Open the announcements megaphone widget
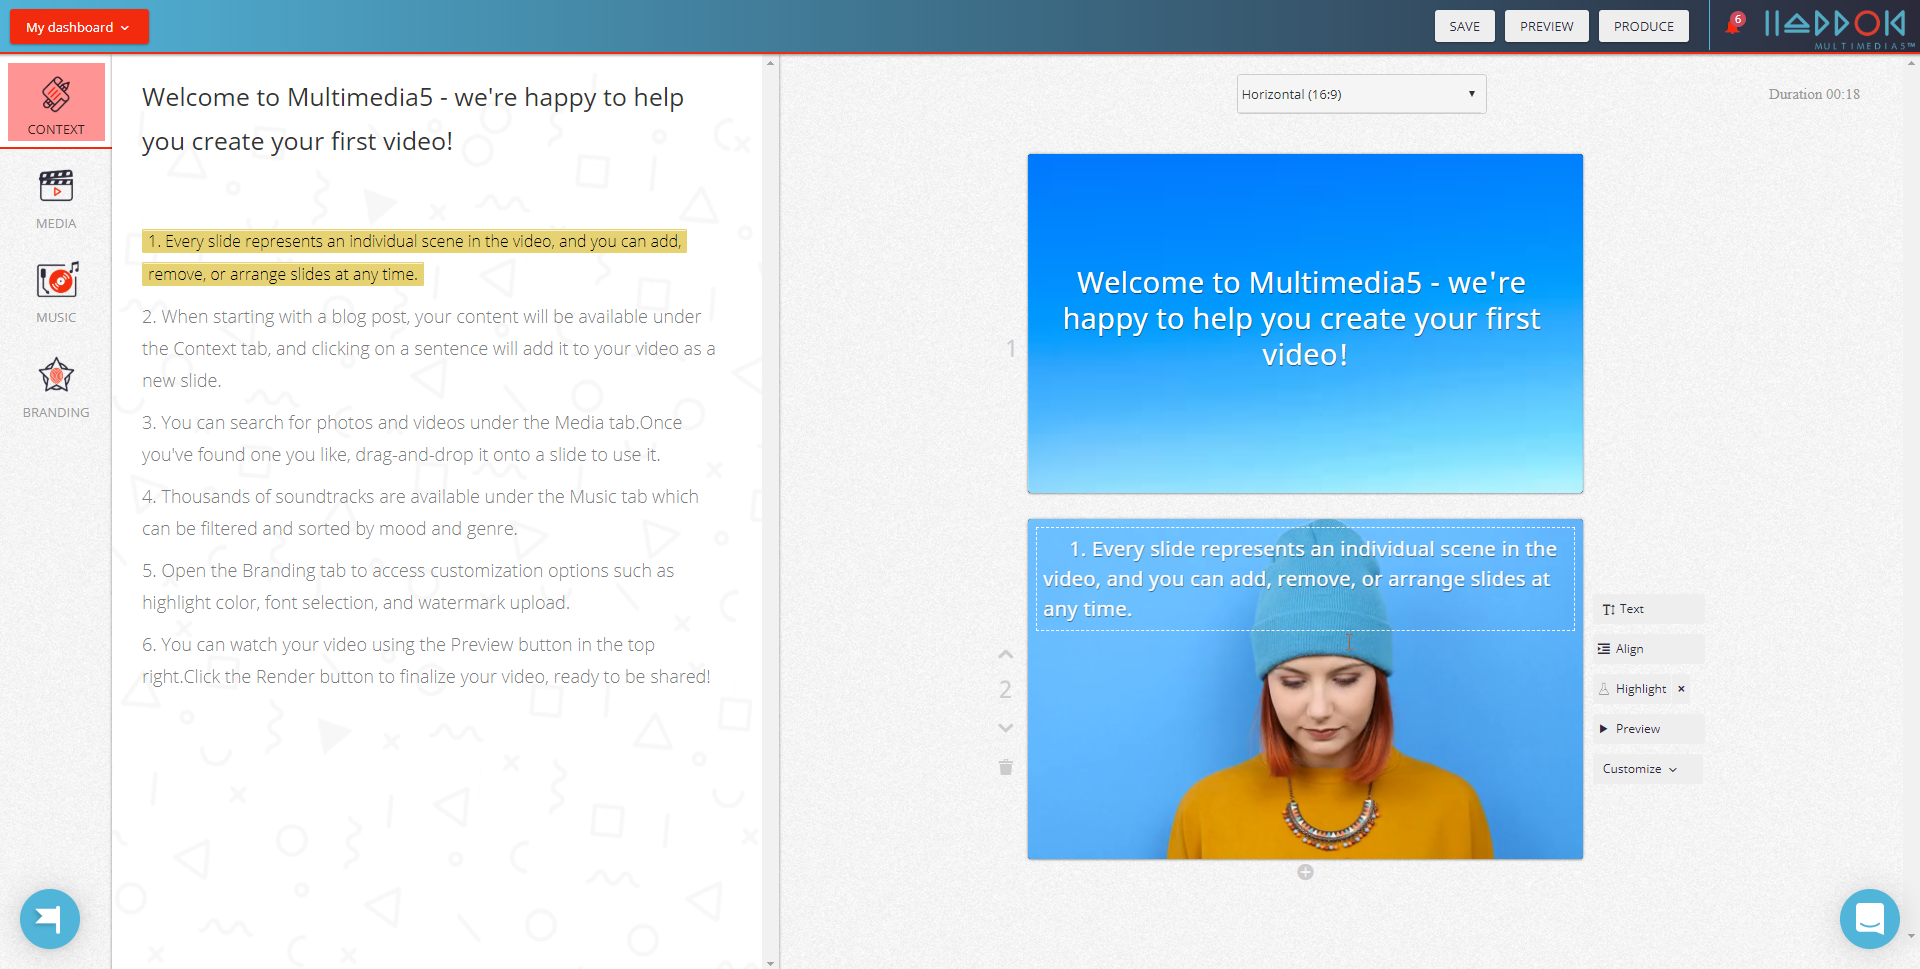Viewport: 1920px width, 969px height. click(50, 919)
